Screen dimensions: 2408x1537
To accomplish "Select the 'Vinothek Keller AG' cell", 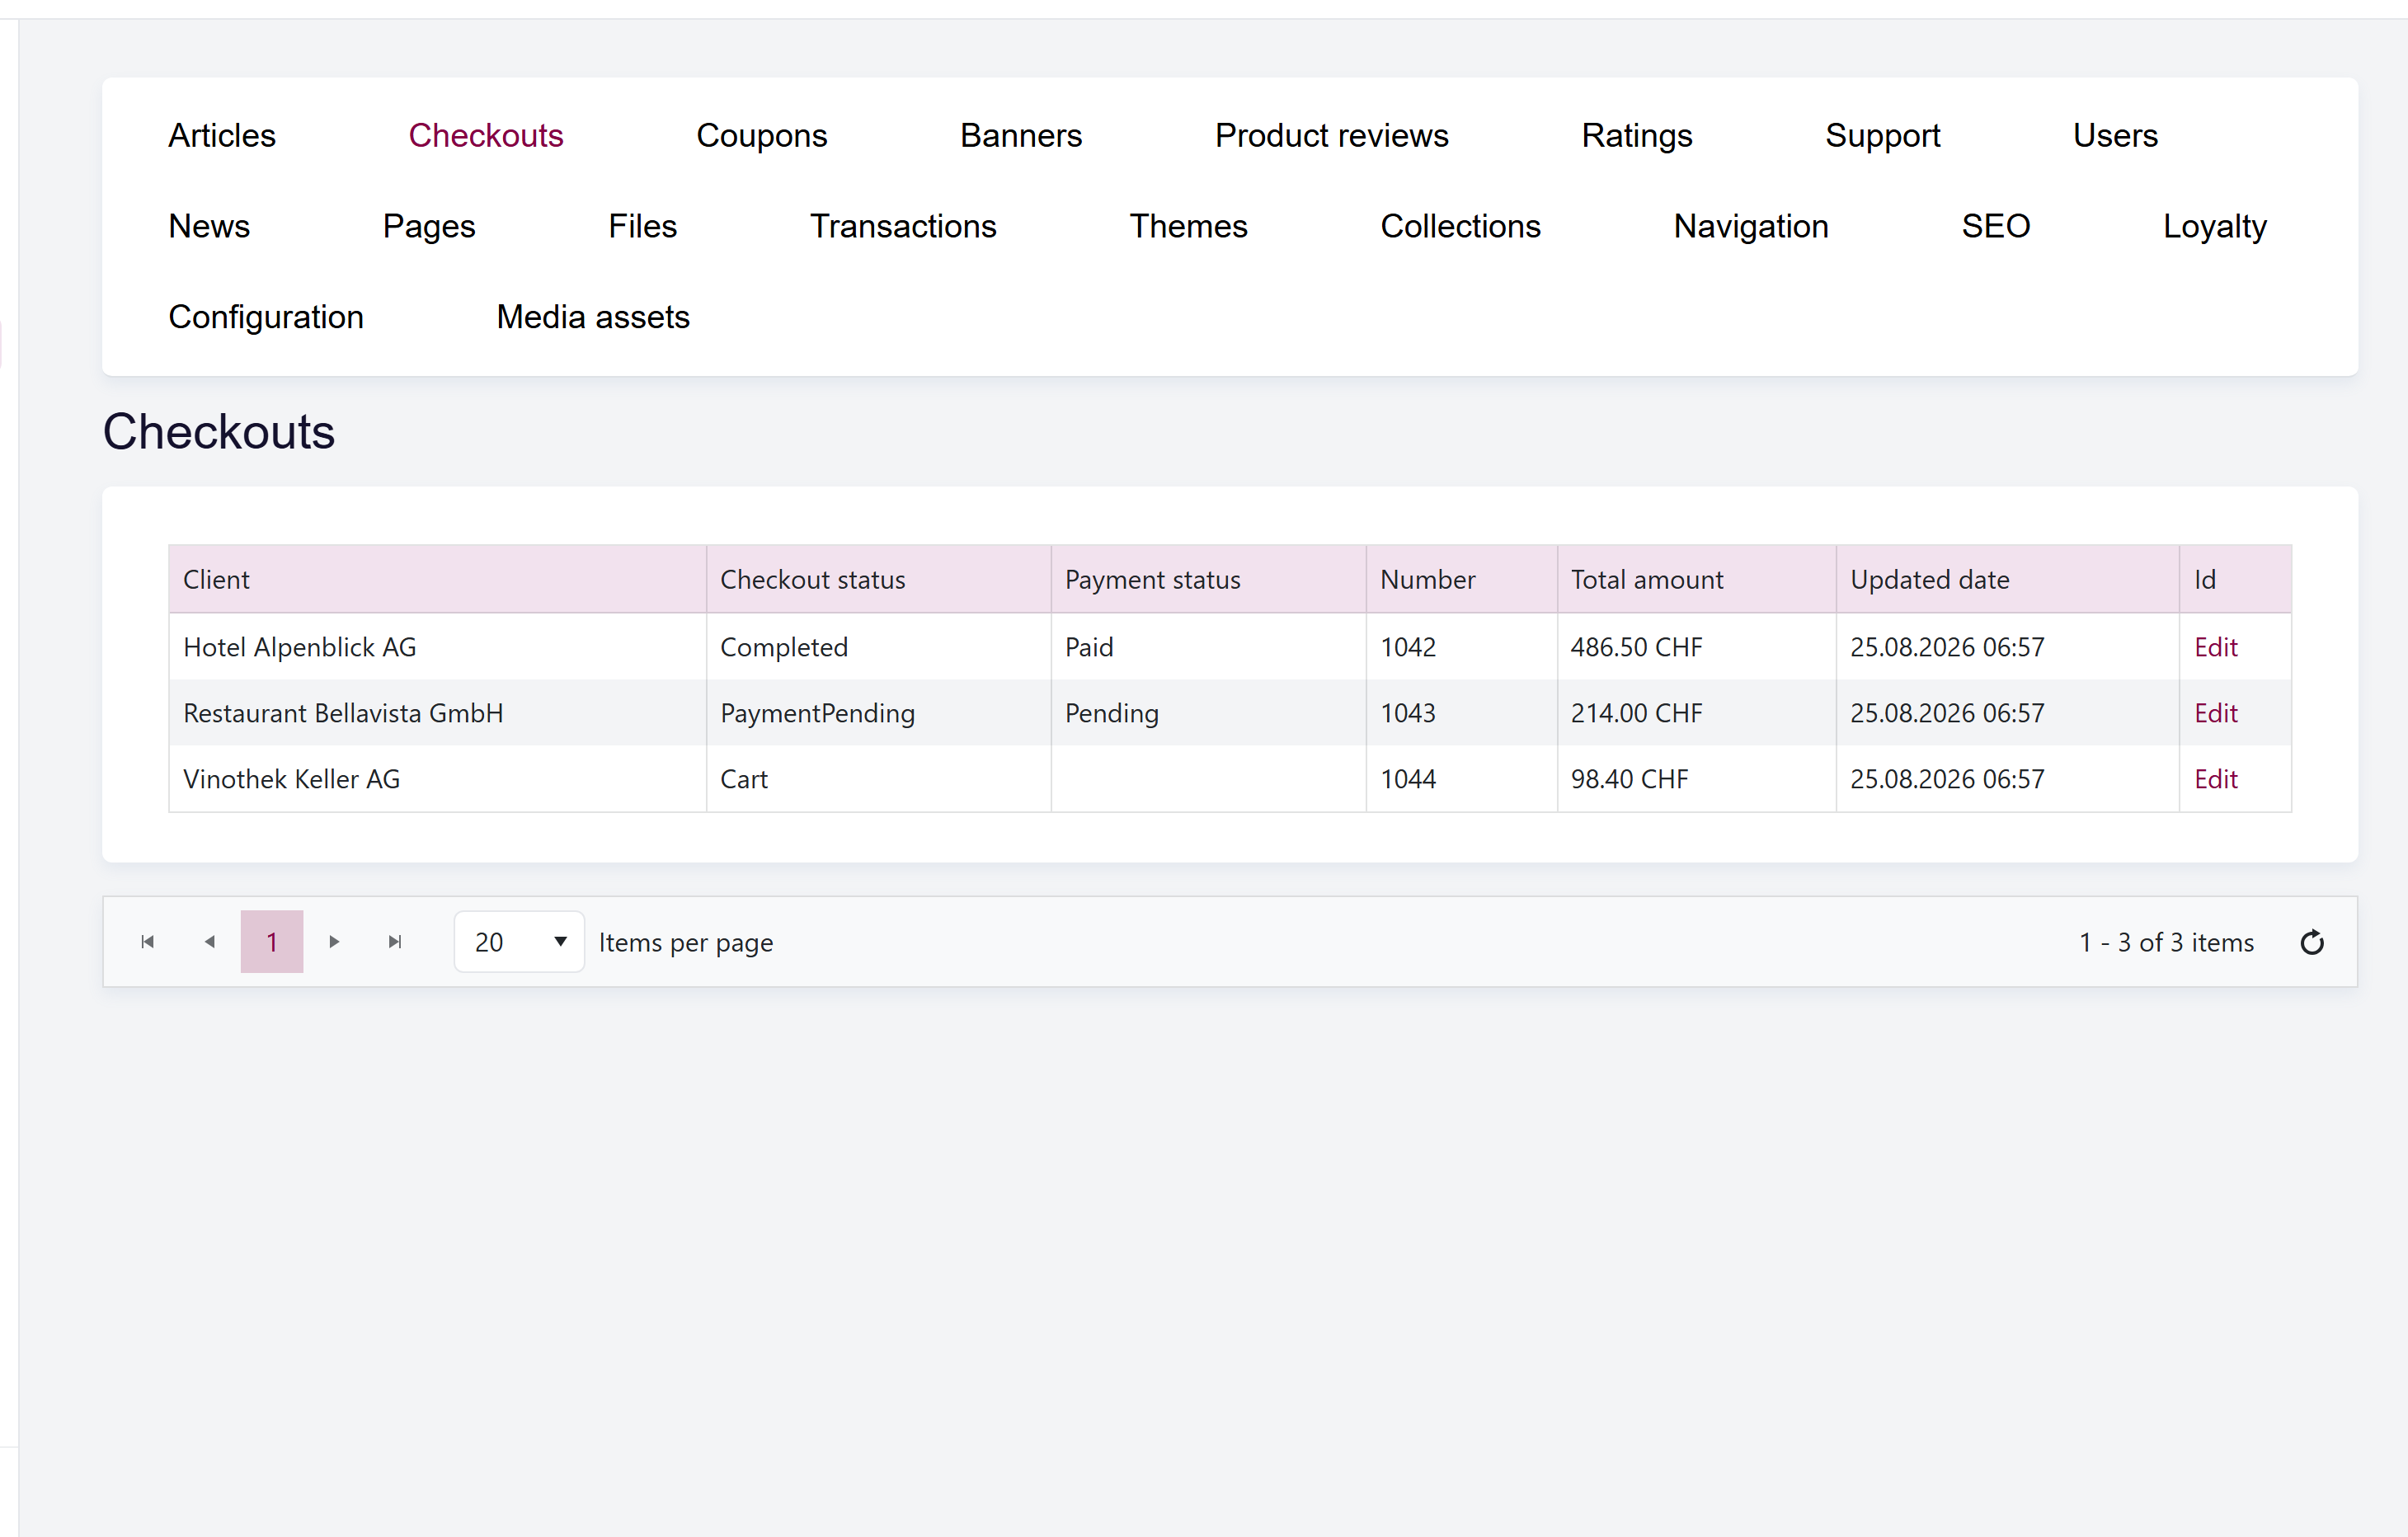I will (437, 779).
